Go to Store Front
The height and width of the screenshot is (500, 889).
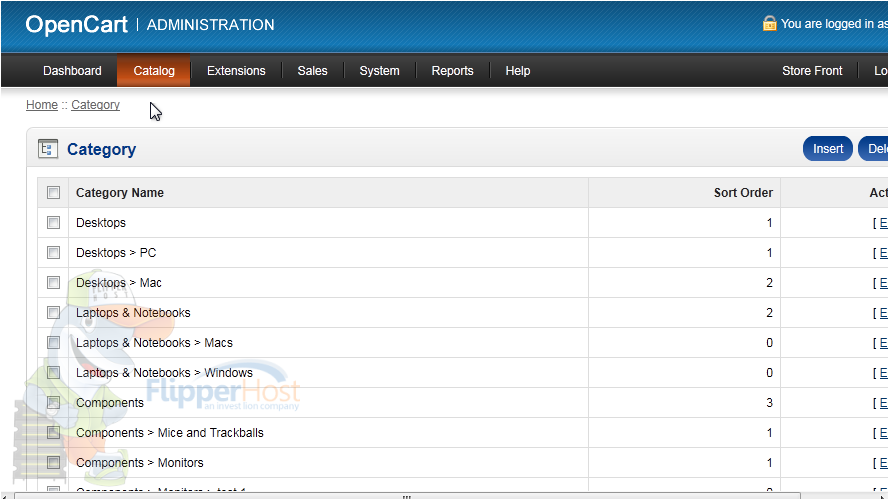pos(812,71)
